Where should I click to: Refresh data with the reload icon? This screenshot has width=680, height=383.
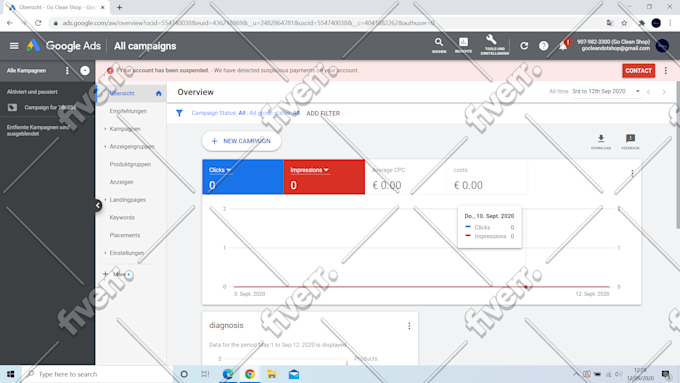(x=524, y=46)
